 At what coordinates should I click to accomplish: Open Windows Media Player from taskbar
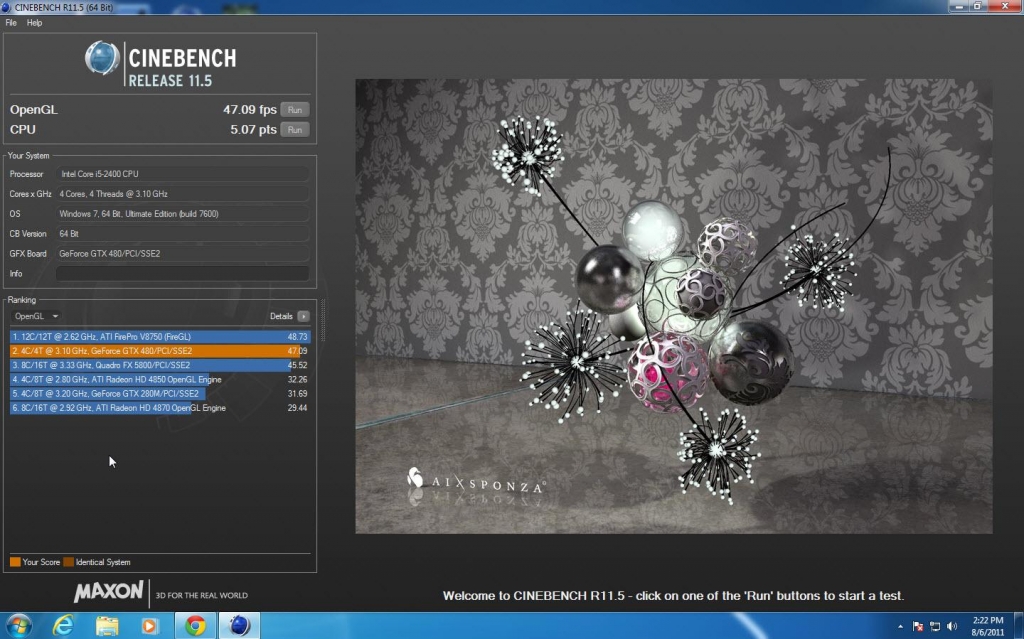151,626
